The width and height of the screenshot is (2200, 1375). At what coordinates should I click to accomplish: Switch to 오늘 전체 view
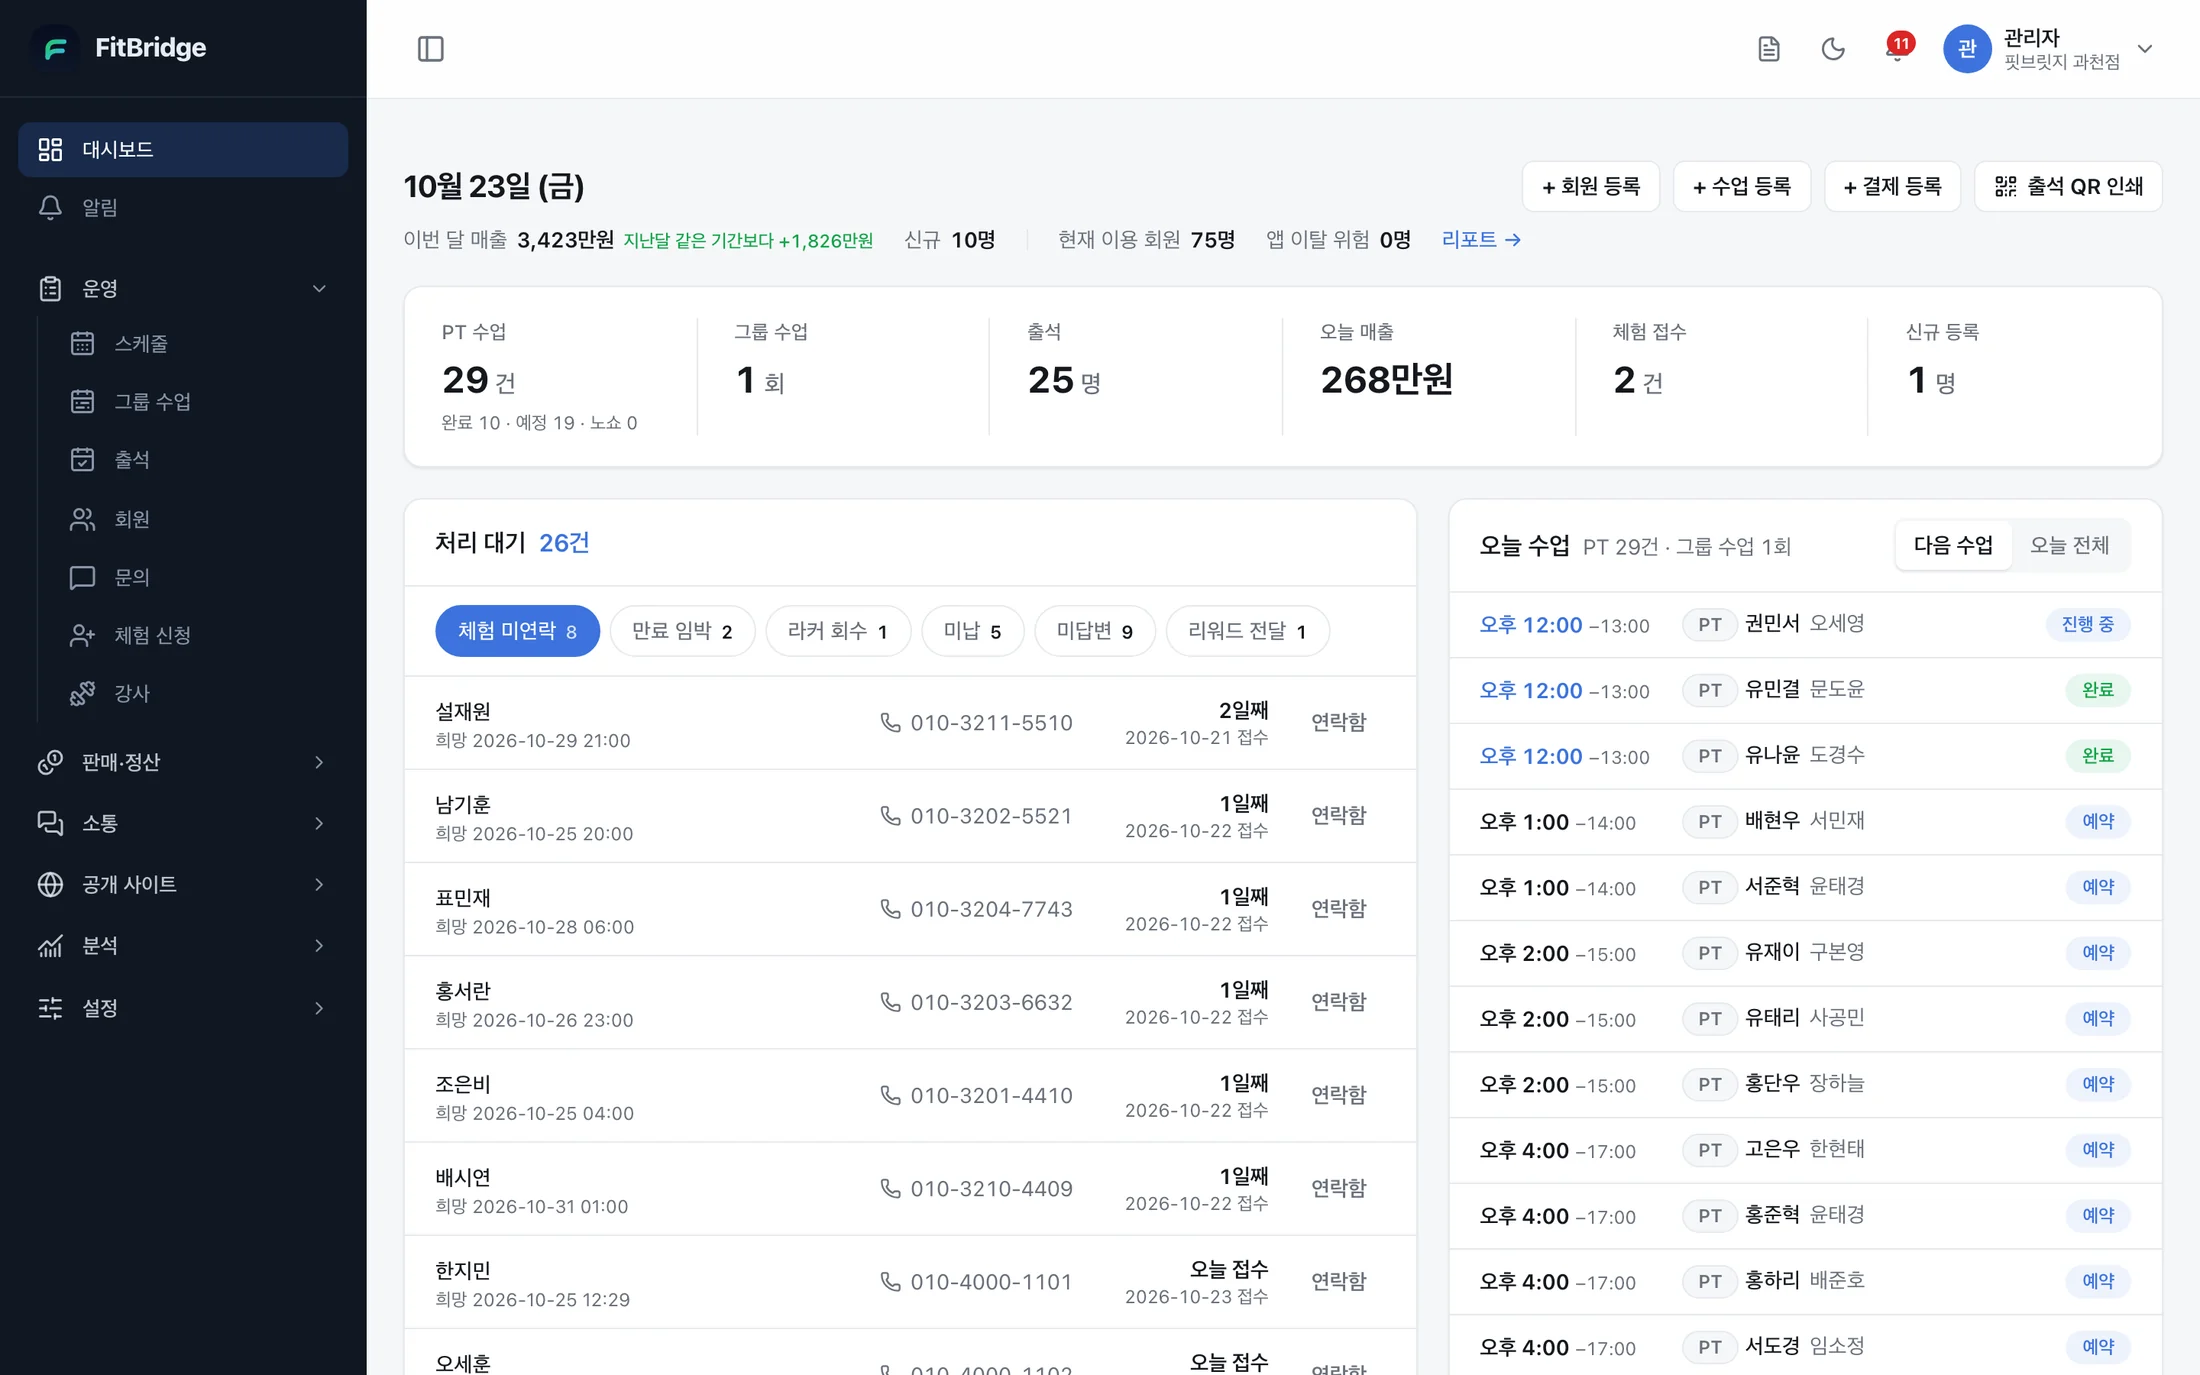[x=2069, y=545]
